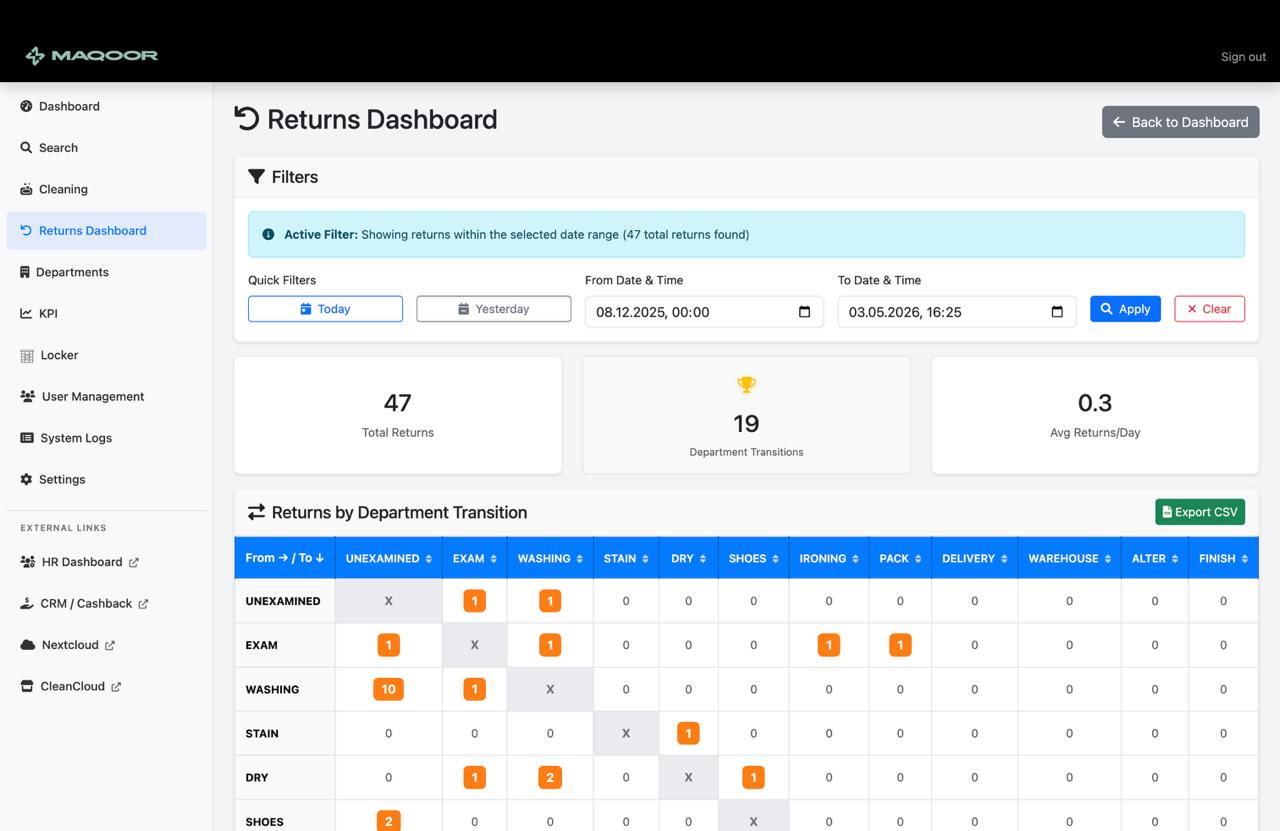Image resolution: width=1280 pixels, height=831 pixels.
Task: Click EXAM row's 1 badge under PACK
Action: tap(900, 645)
